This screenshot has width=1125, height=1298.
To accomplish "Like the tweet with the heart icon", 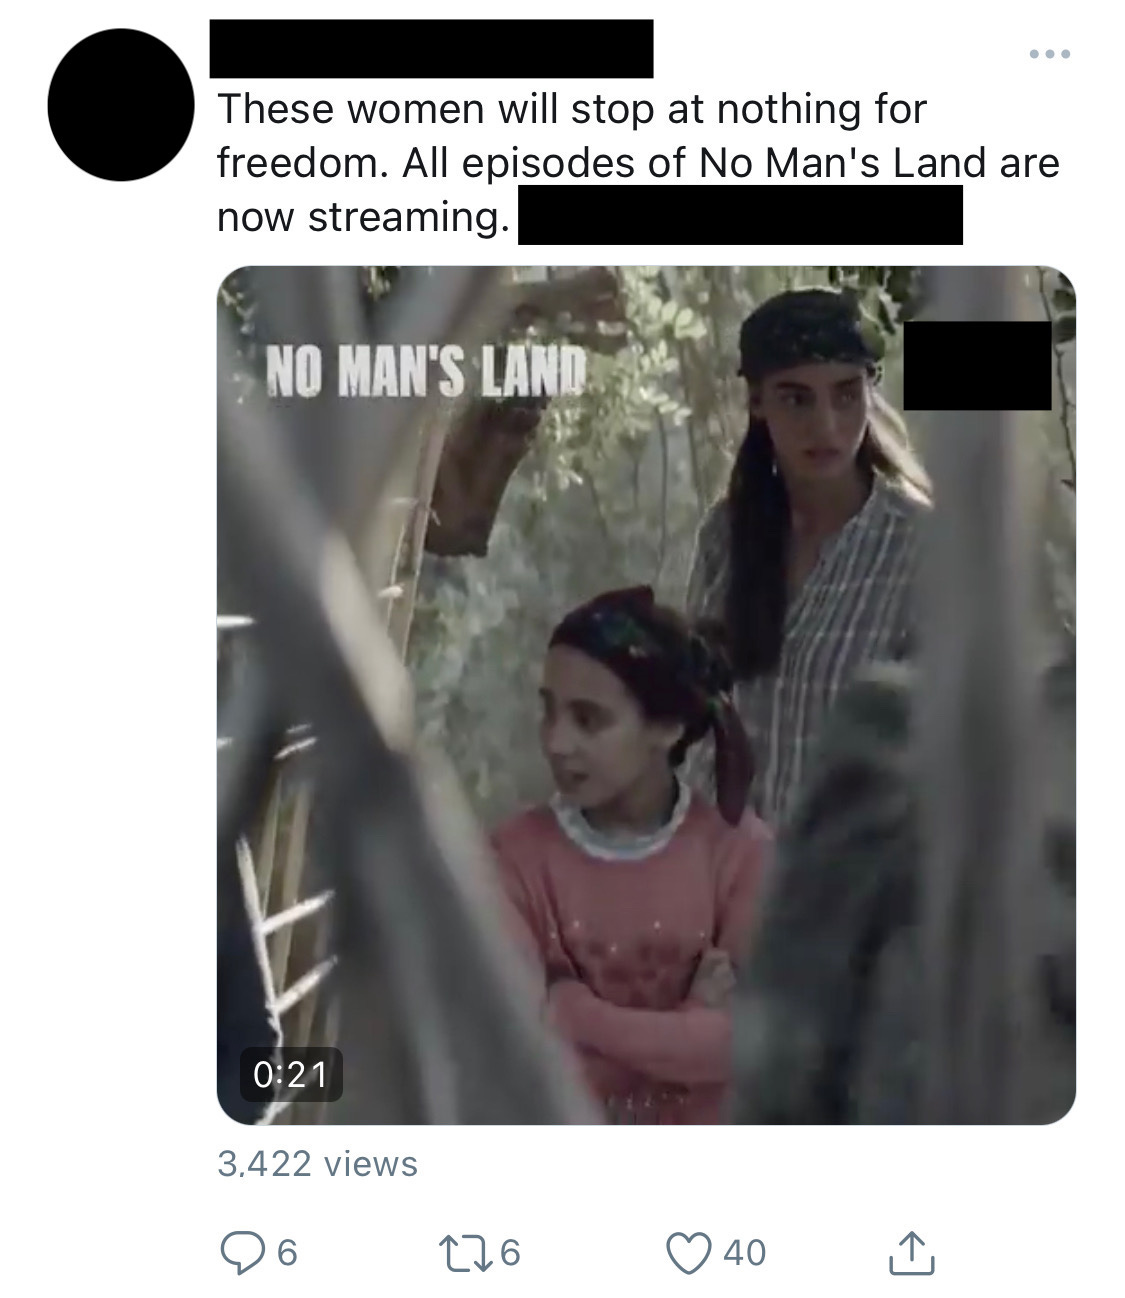I will tap(689, 1253).
